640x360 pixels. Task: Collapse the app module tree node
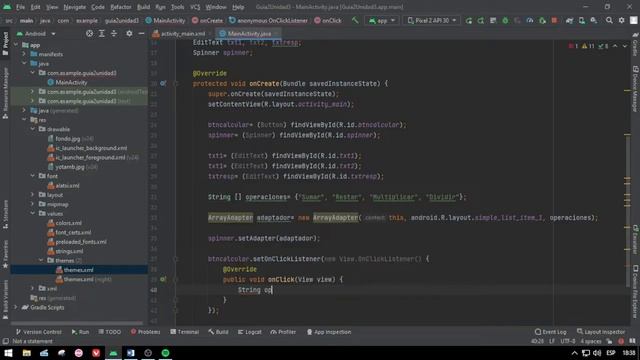(x=16, y=45)
